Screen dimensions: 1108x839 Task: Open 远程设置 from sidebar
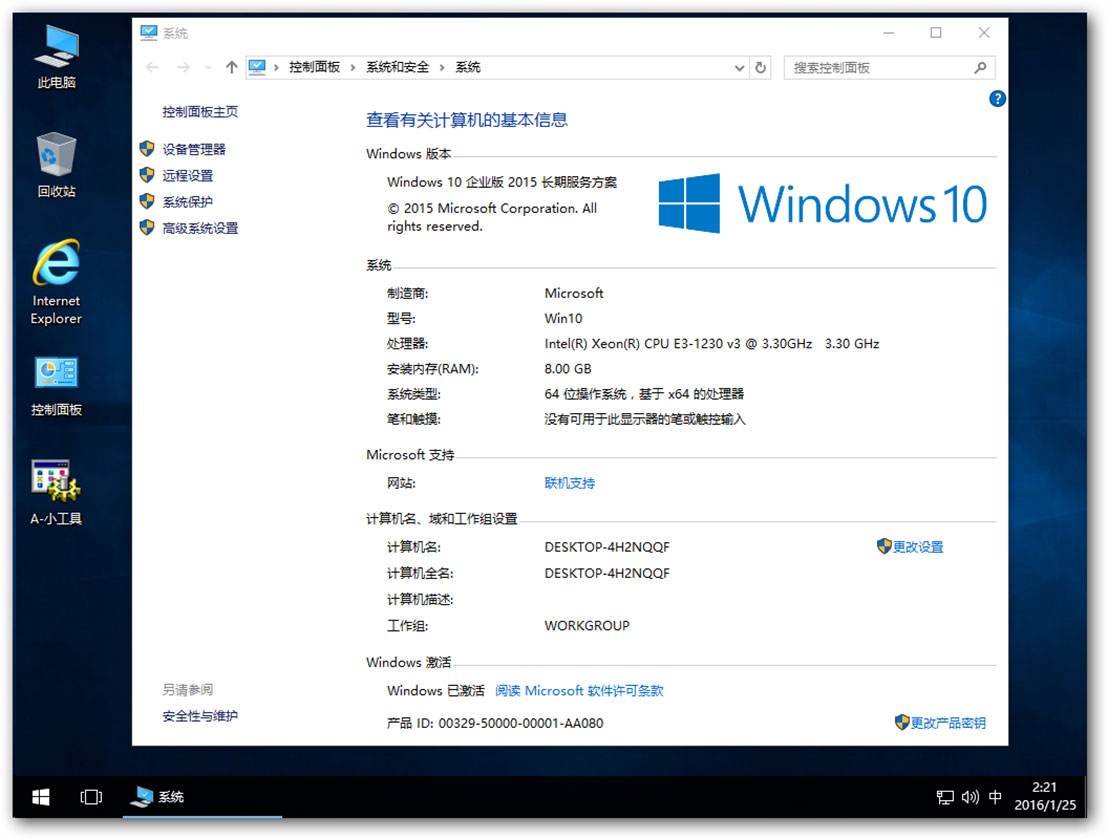(x=187, y=175)
